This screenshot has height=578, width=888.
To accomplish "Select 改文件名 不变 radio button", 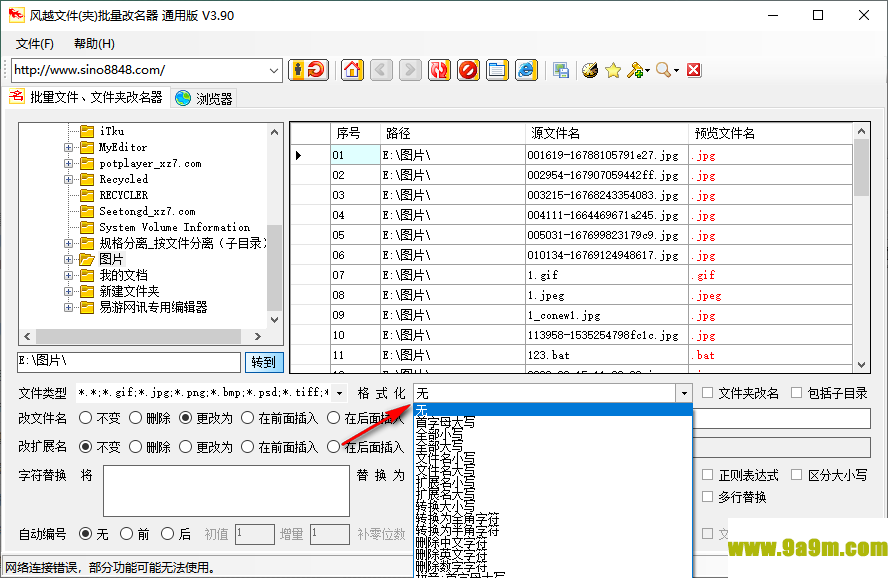I will pyautogui.click(x=86, y=418).
